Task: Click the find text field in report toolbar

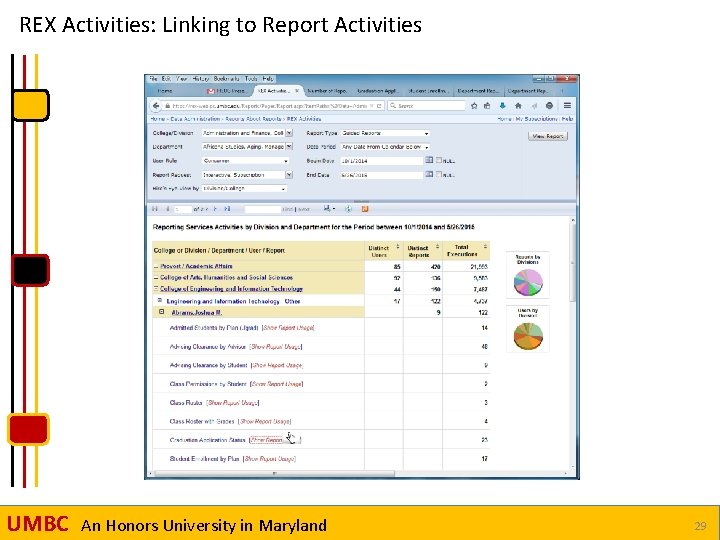Action: tap(262, 209)
